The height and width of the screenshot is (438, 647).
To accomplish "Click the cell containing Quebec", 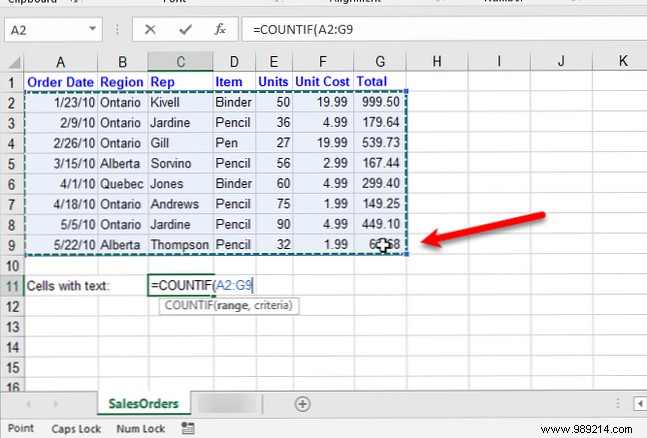I will (x=123, y=184).
